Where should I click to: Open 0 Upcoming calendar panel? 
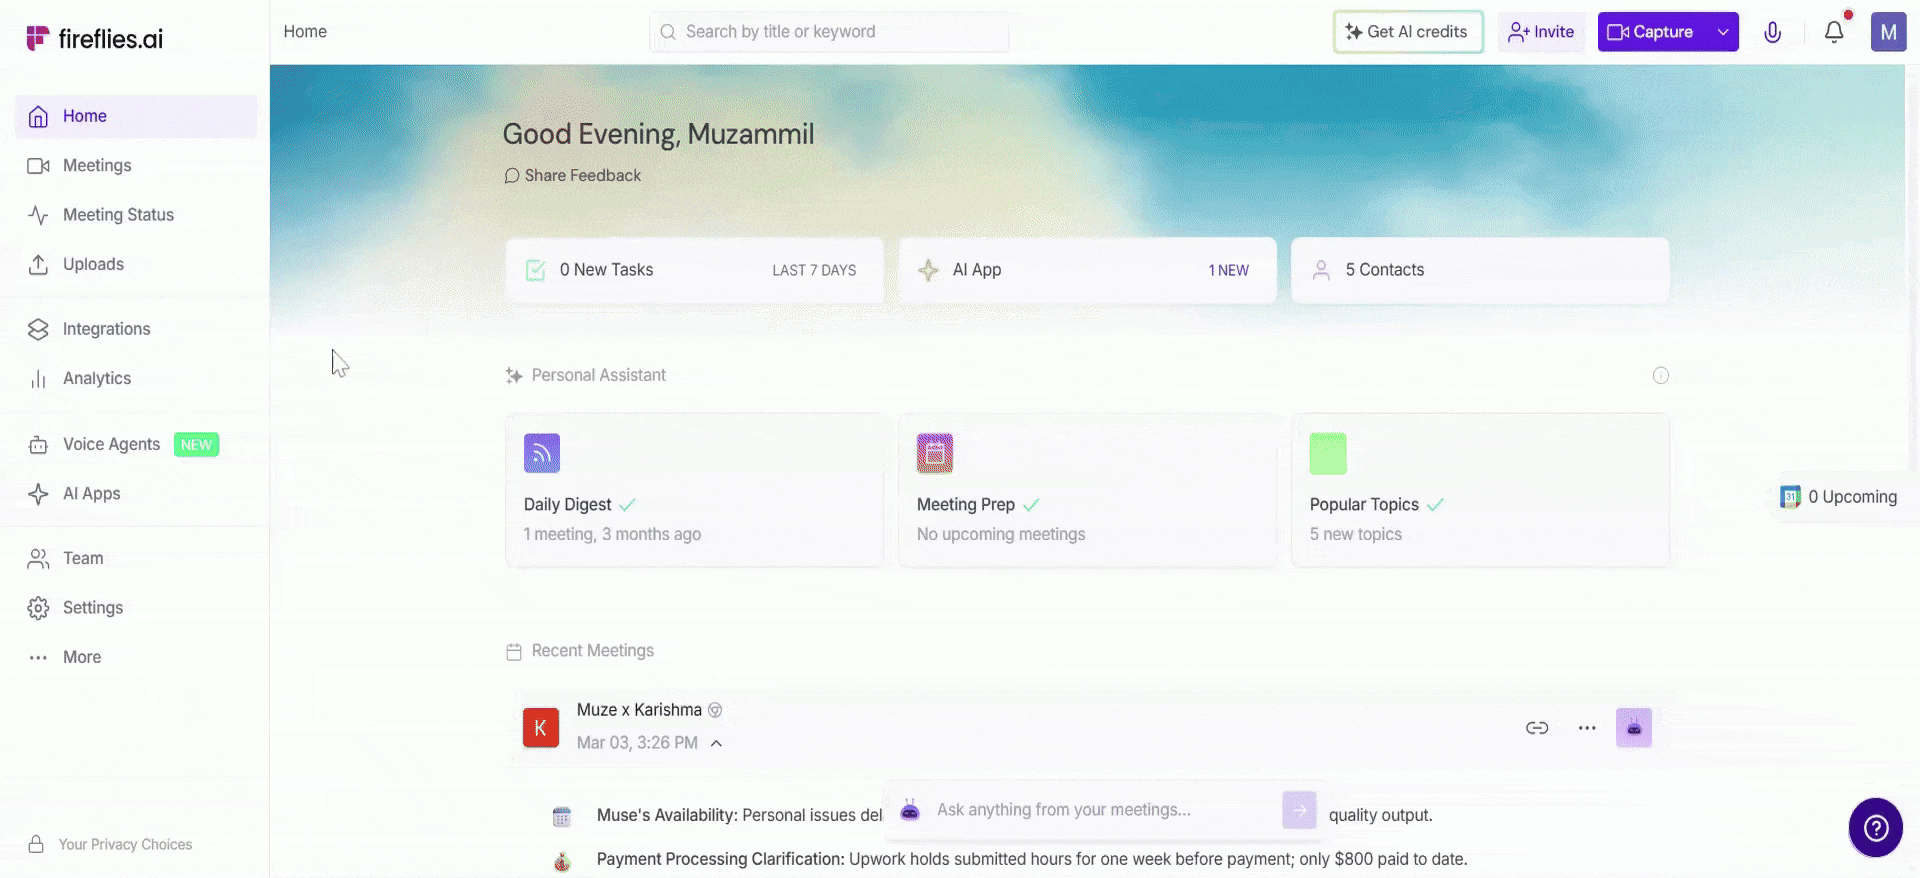pos(1839,497)
